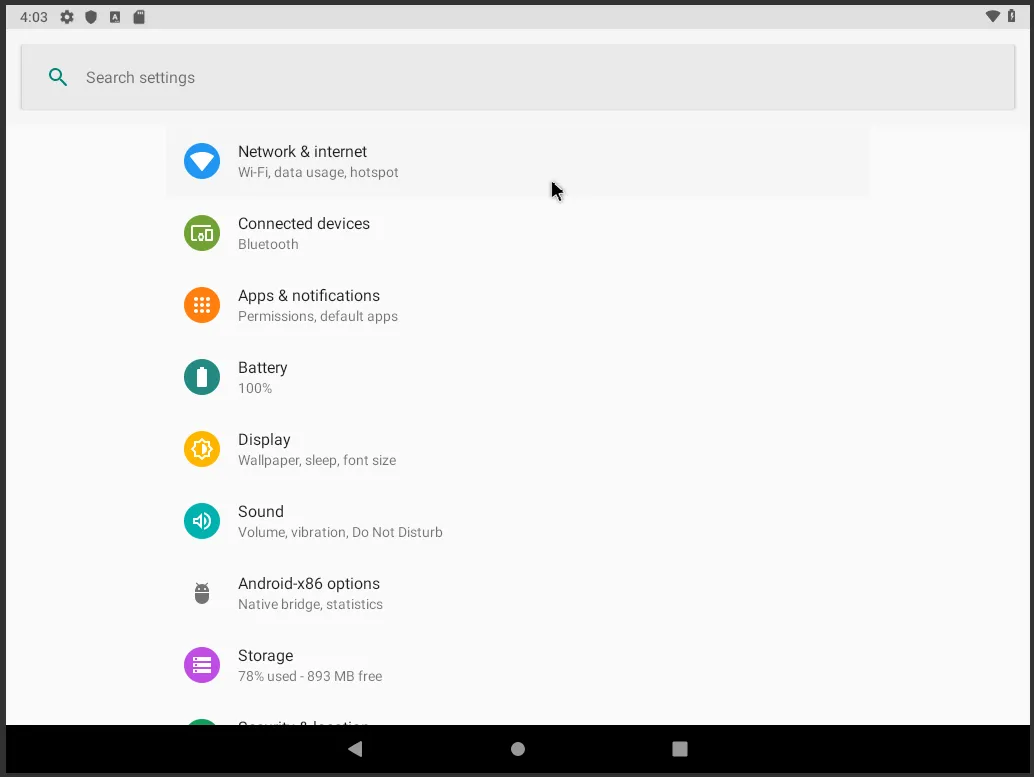1034x777 pixels.
Task: Open Apps & notifications settings
Action: click(518, 305)
